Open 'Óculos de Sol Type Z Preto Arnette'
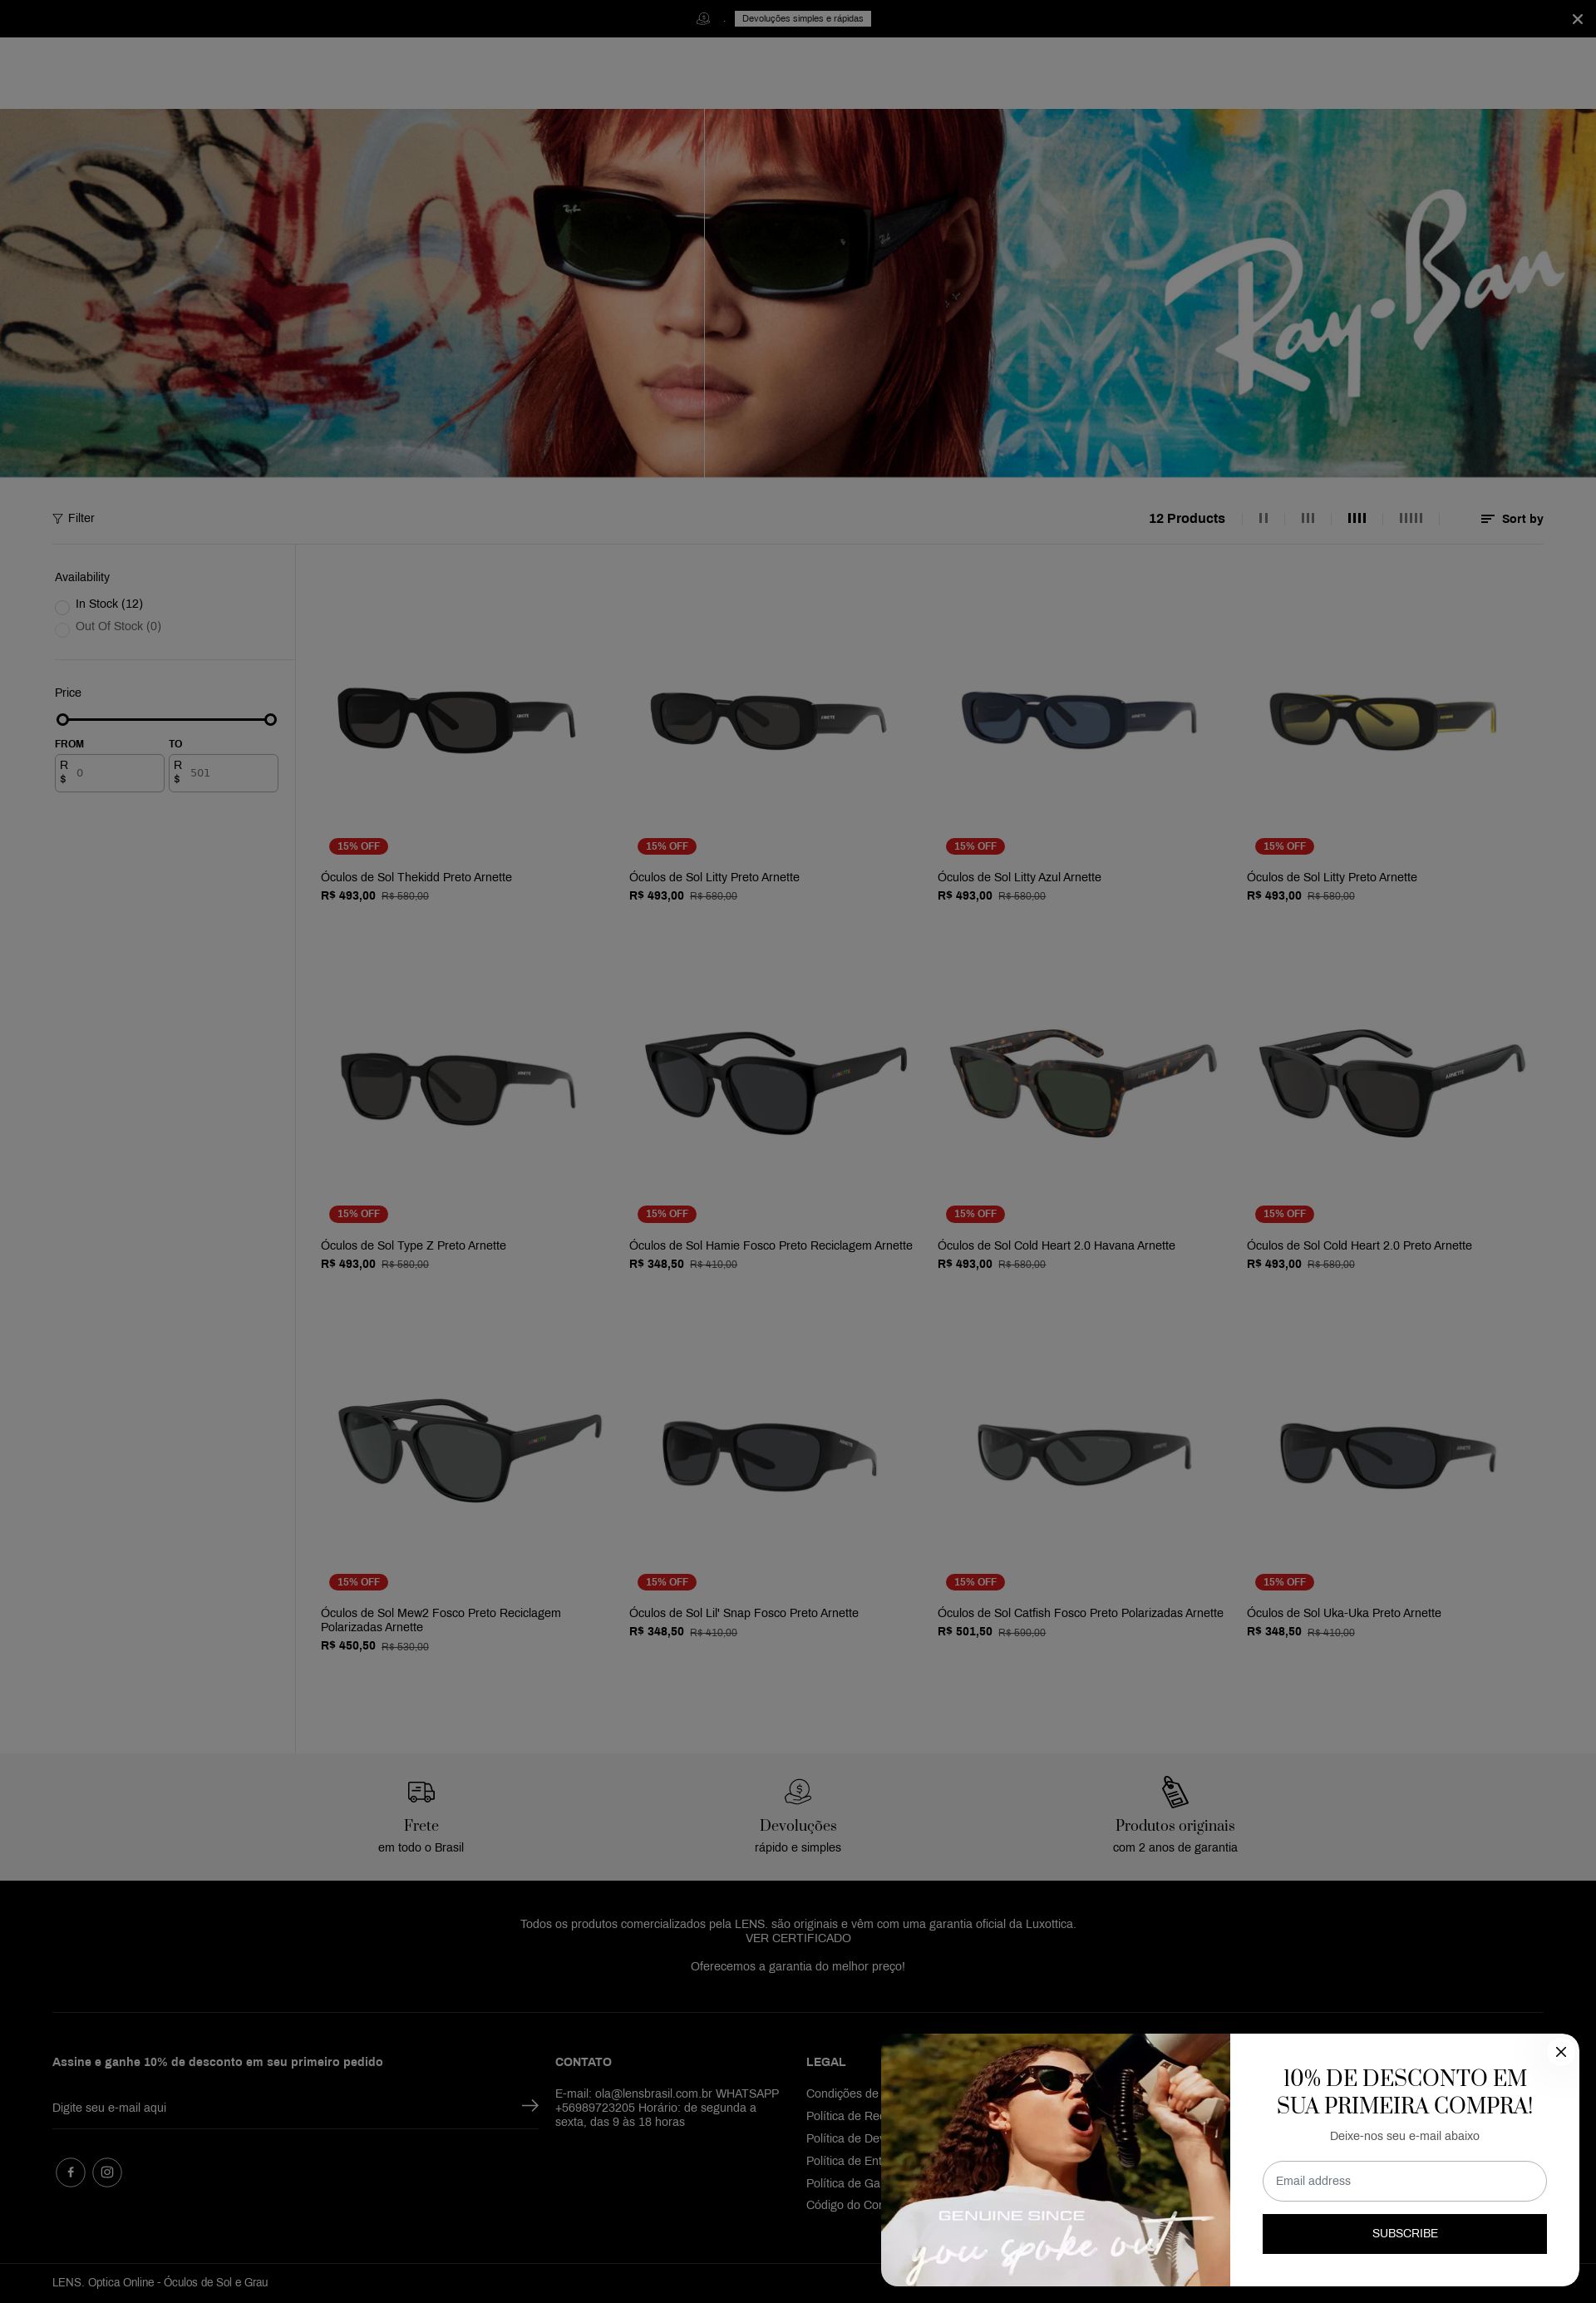Screen dimensions: 1596x2303 413,1245
